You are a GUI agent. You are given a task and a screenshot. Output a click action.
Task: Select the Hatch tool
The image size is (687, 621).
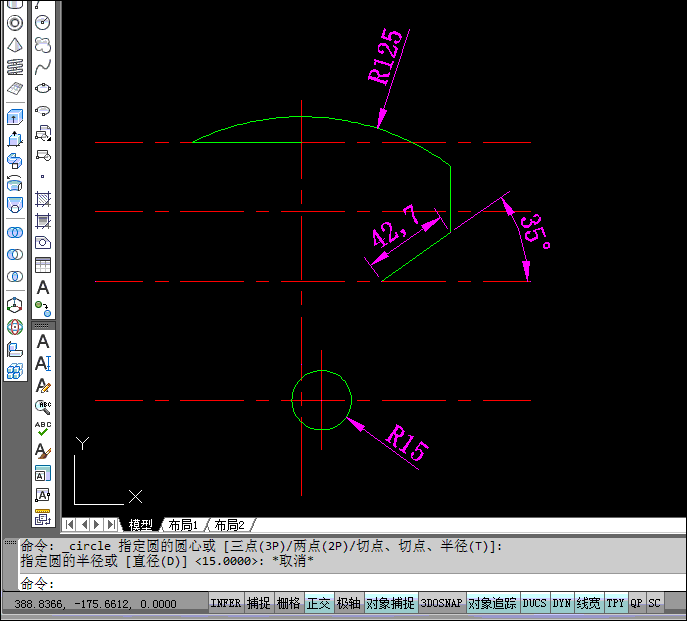43,199
